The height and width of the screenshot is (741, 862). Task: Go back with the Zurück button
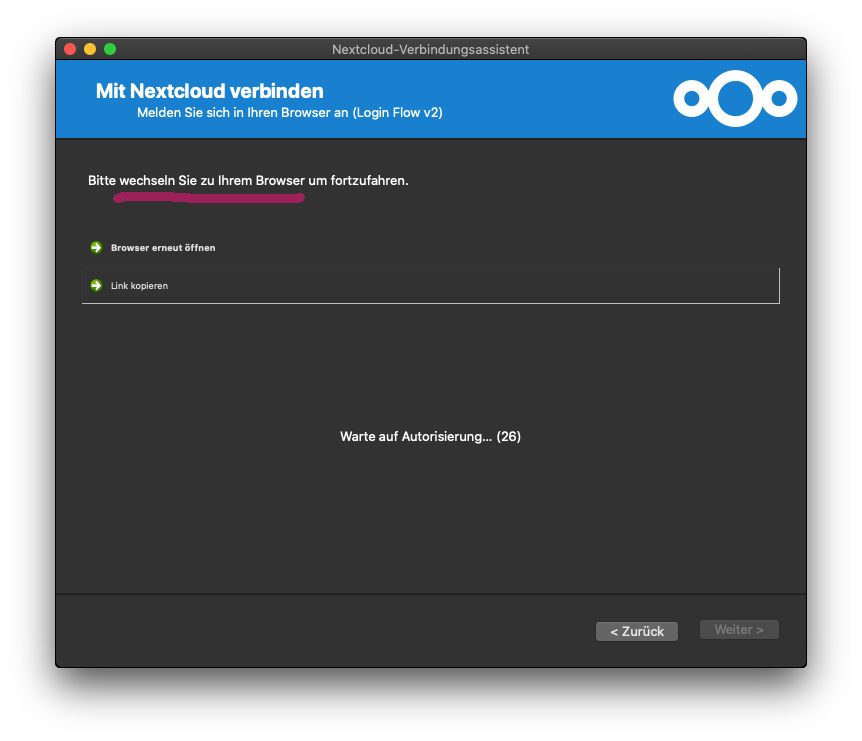pyautogui.click(x=637, y=631)
